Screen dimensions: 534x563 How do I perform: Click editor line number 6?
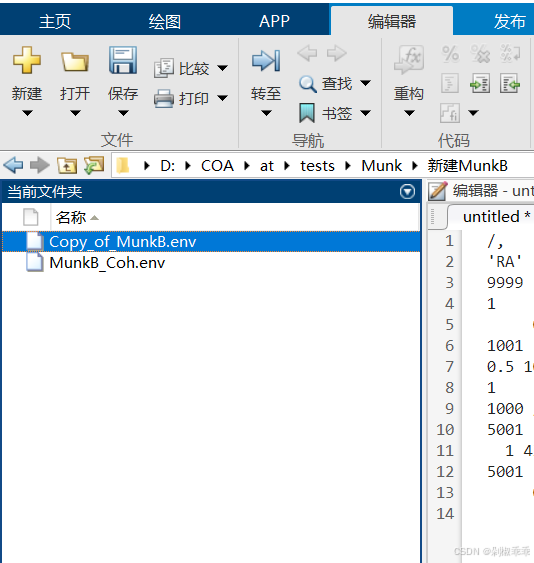pos(450,345)
